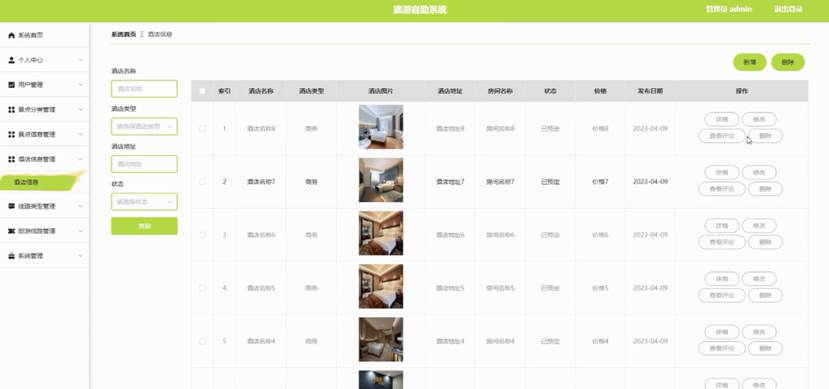Toggle the select-all checkbox in table header

point(202,91)
